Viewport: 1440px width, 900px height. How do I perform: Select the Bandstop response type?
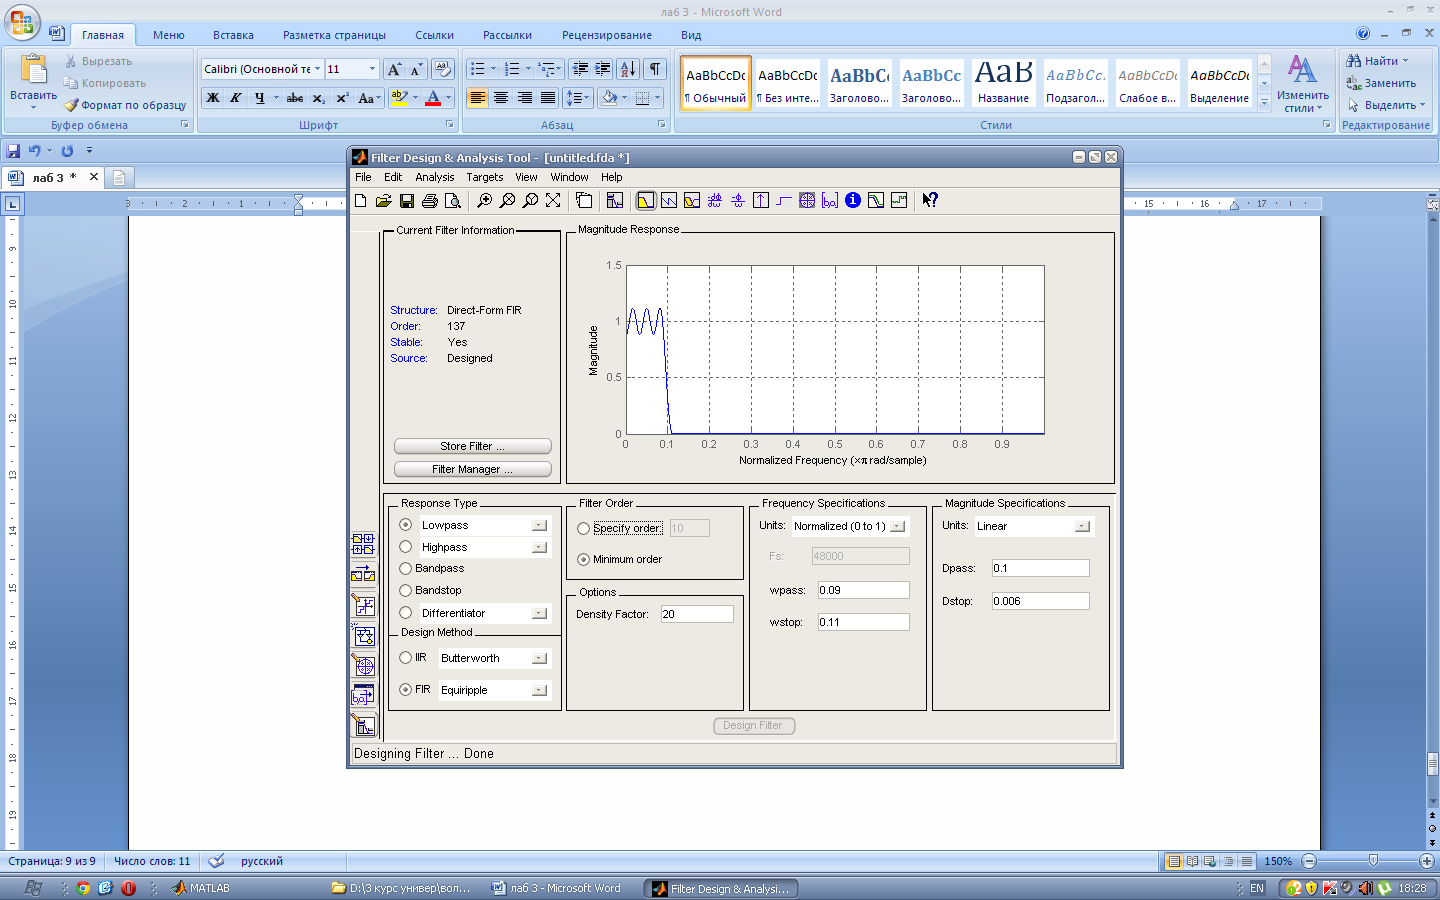click(406, 590)
